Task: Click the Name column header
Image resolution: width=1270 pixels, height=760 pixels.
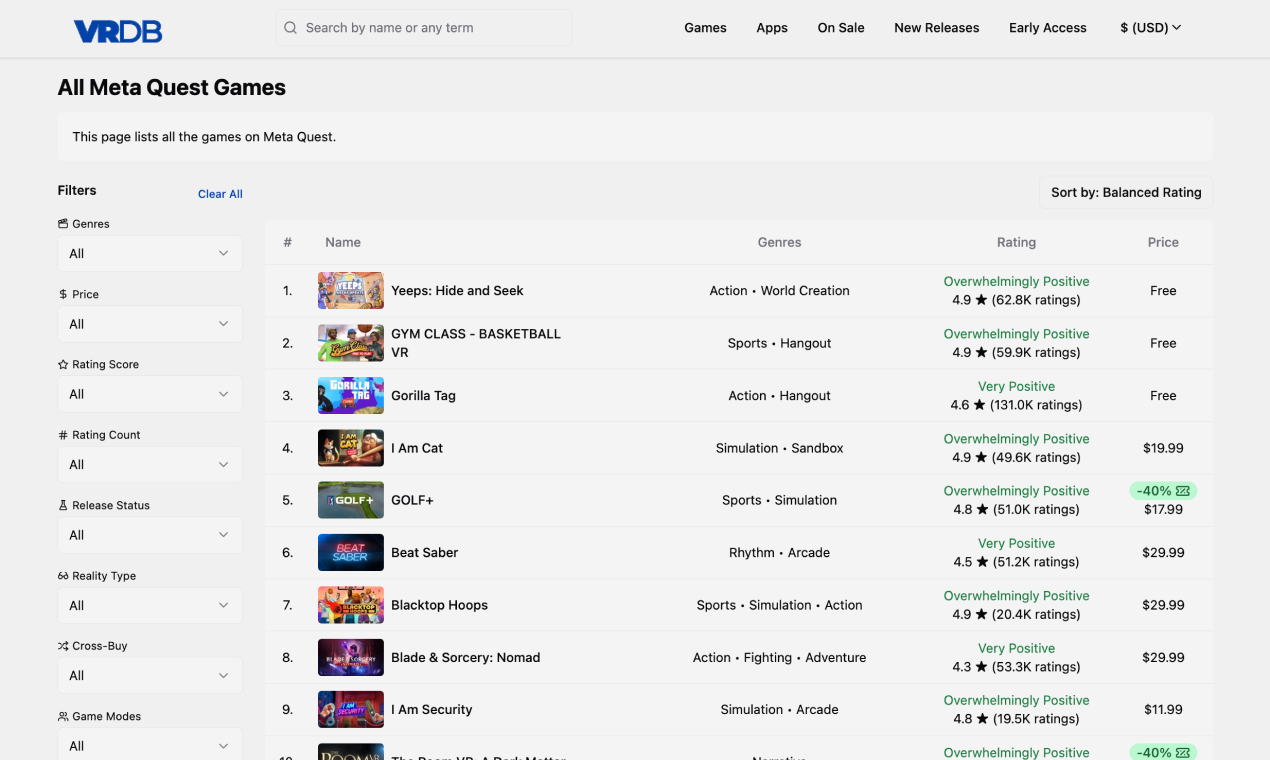Action: pyautogui.click(x=343, y=242)
